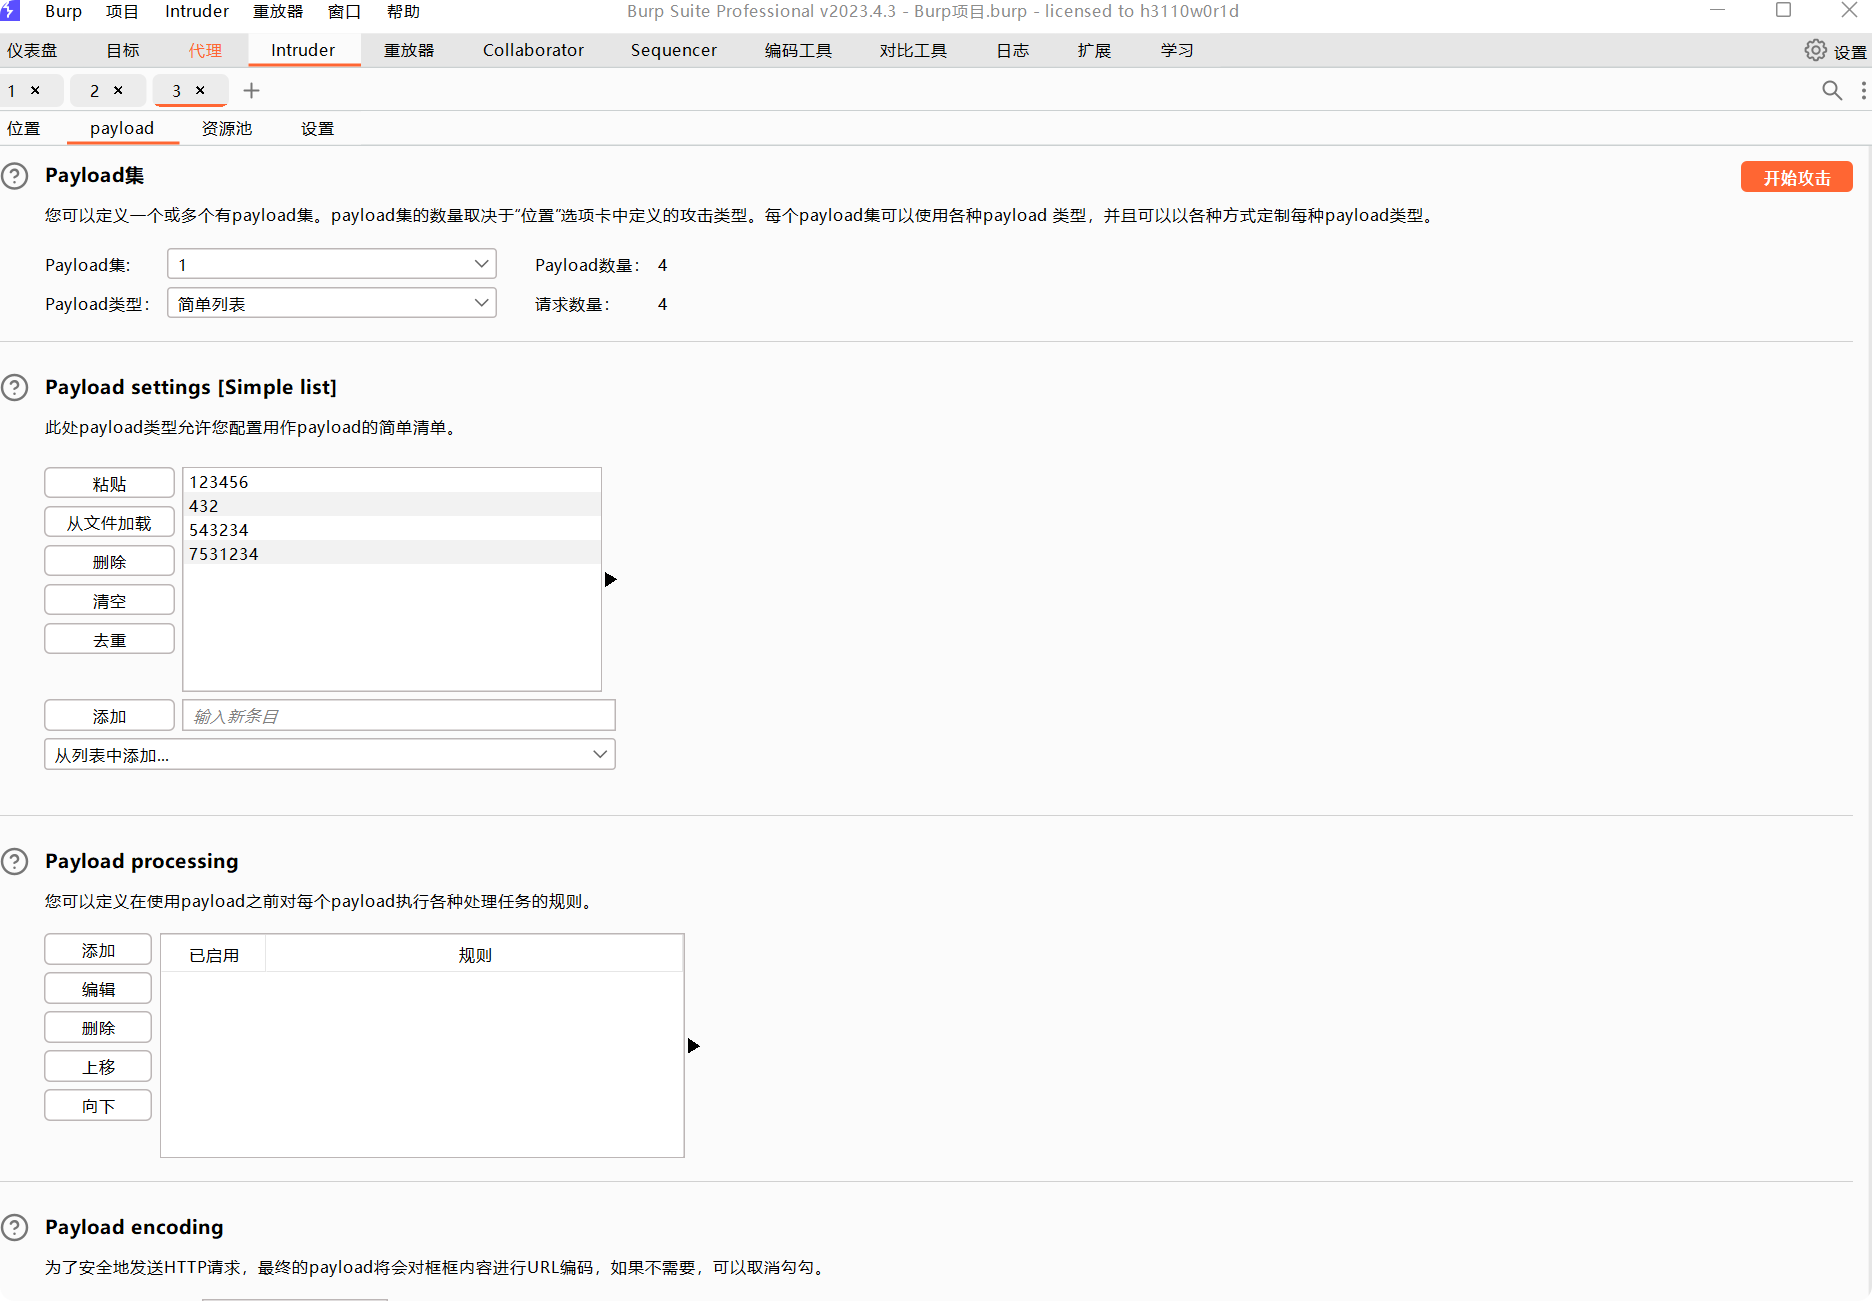Switch to the 扩展 tab
This screenshot has height=1301, width=1872.
click(1094, 50)
